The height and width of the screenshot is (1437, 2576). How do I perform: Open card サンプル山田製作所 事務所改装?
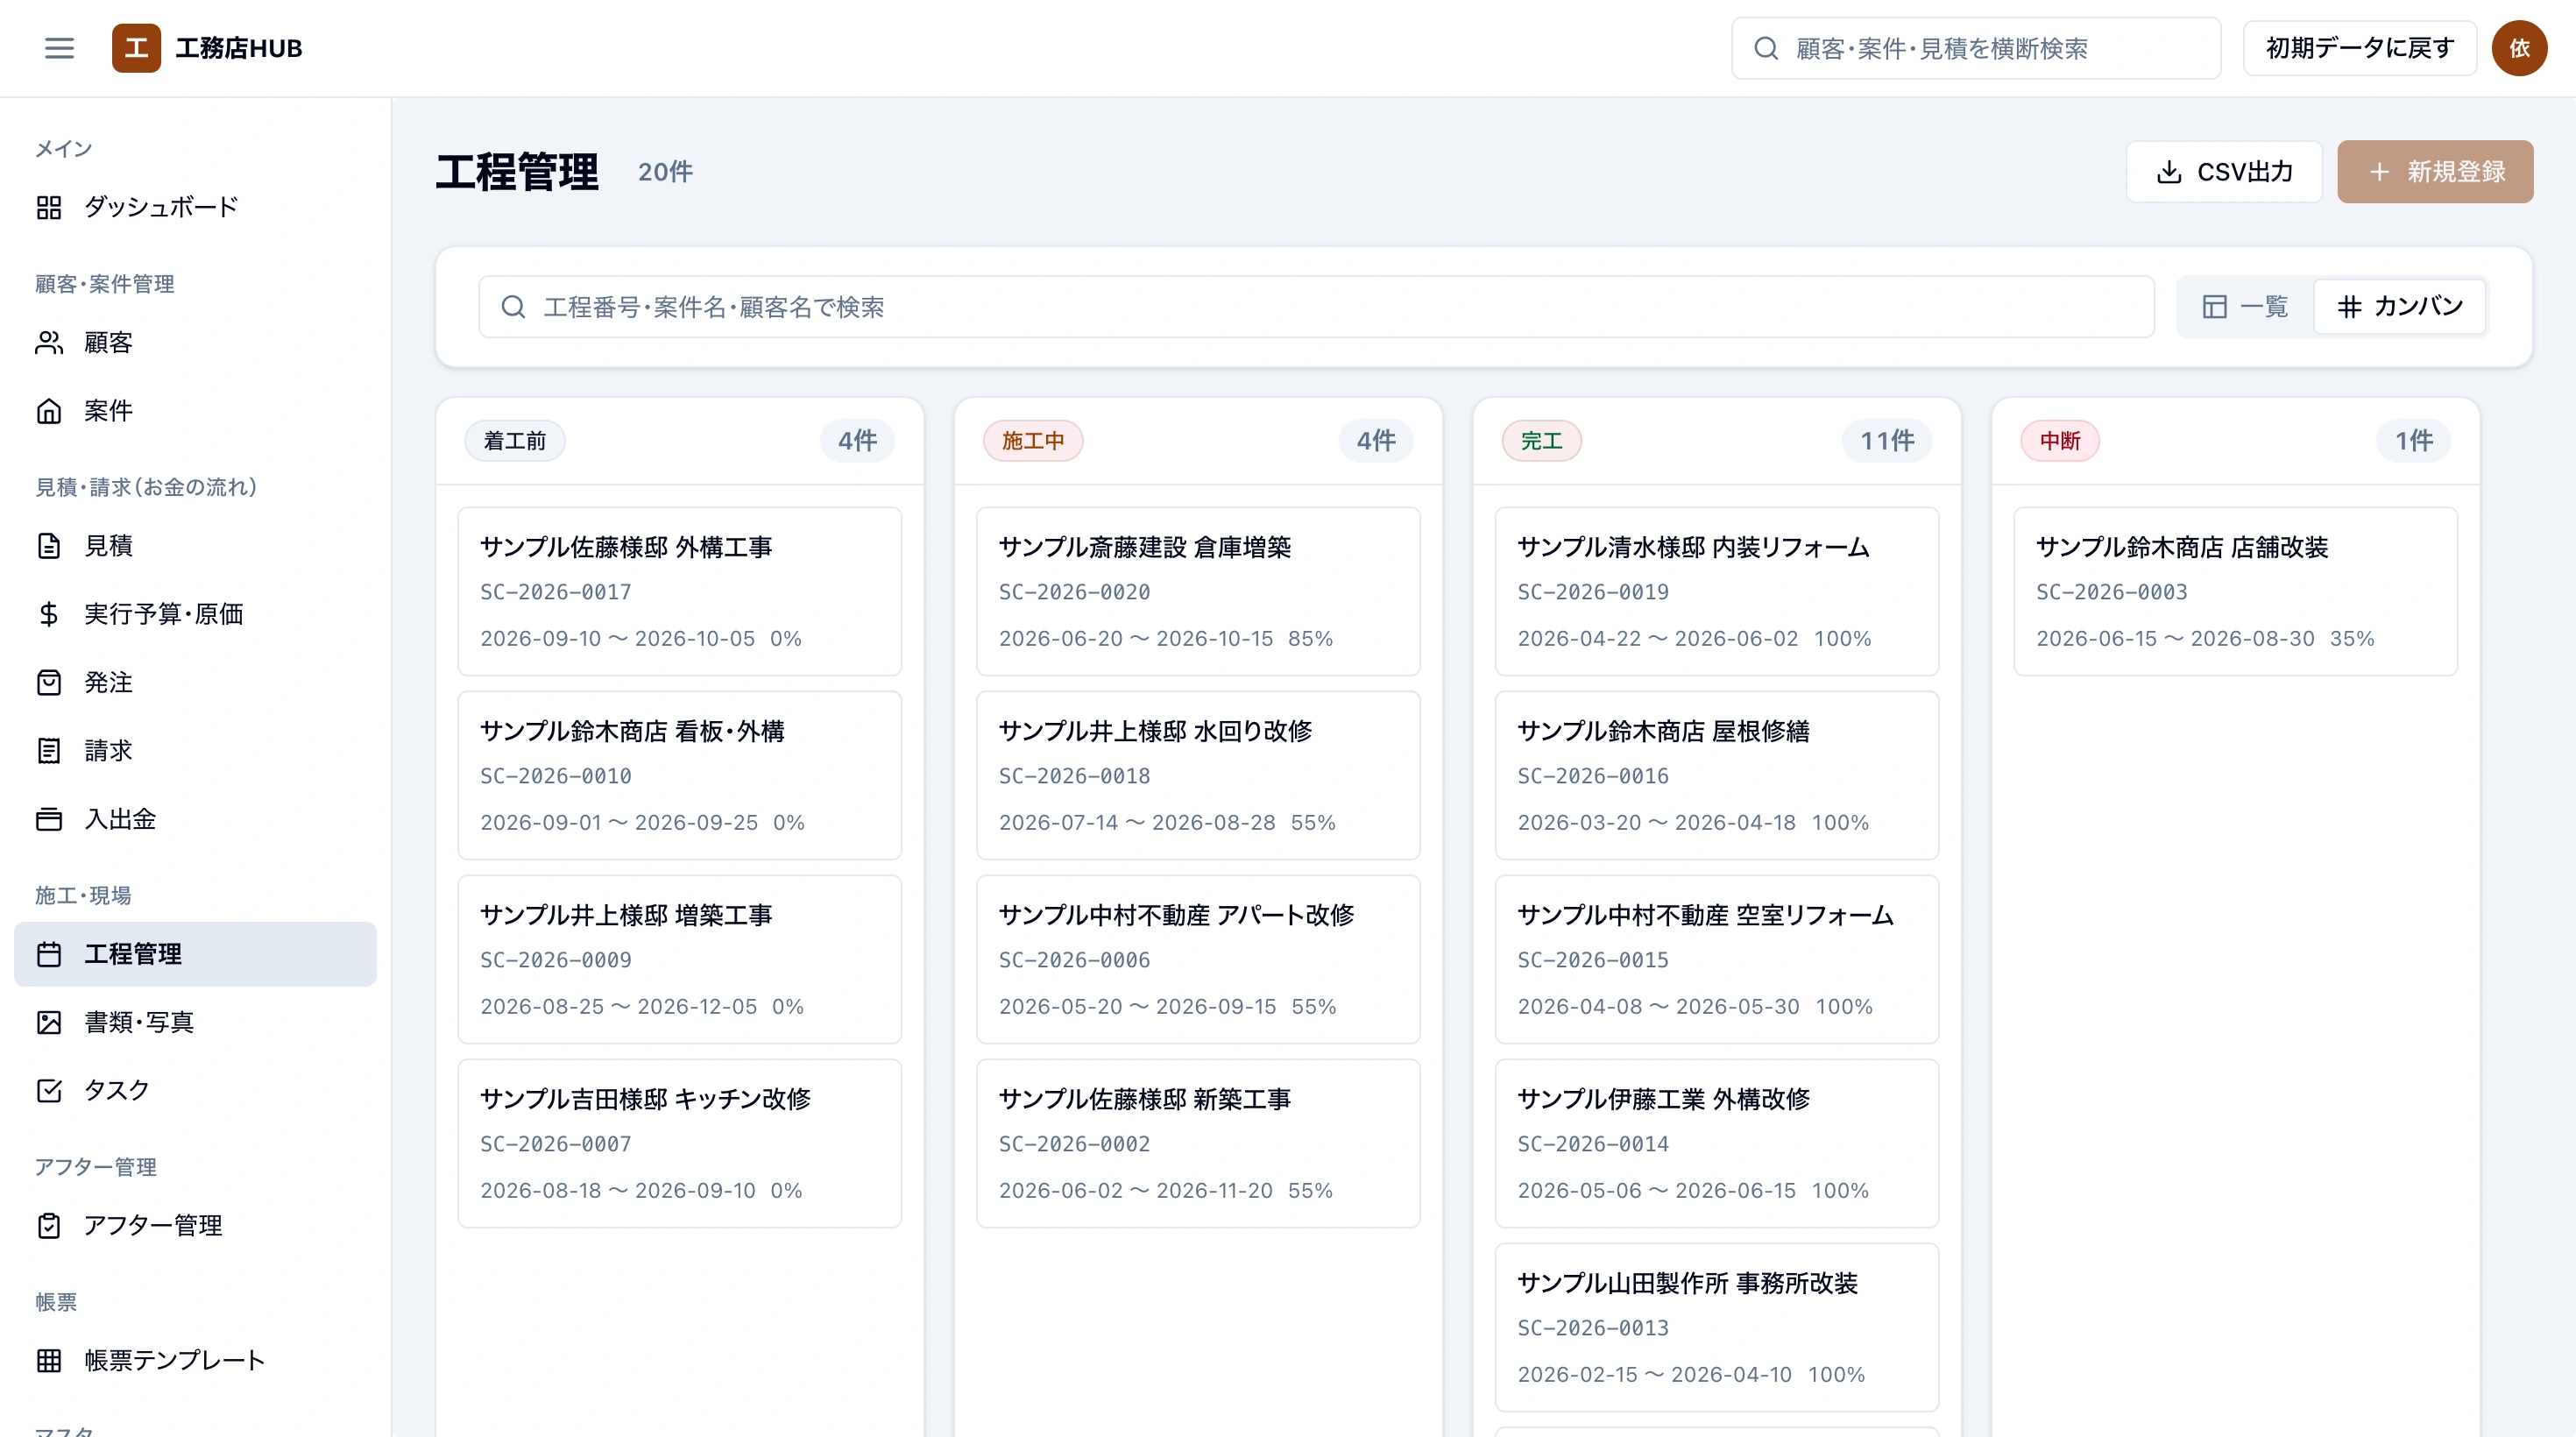coord(1717,1328)
